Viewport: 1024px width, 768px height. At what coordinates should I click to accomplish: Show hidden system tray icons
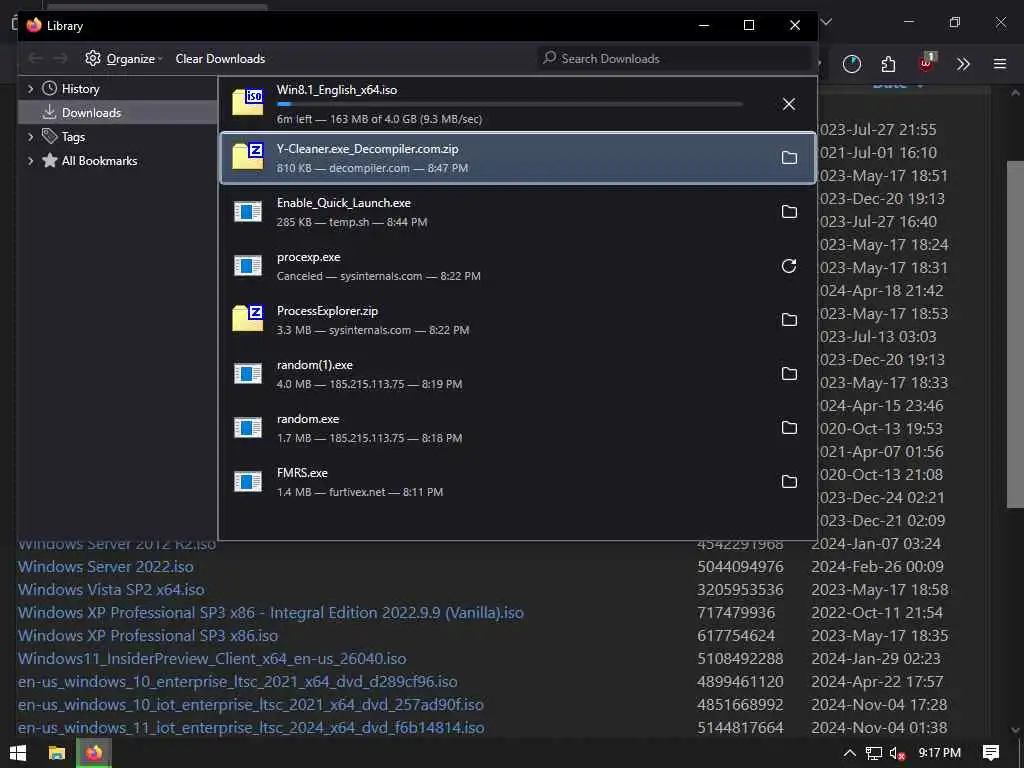click(x=849, y=753)
